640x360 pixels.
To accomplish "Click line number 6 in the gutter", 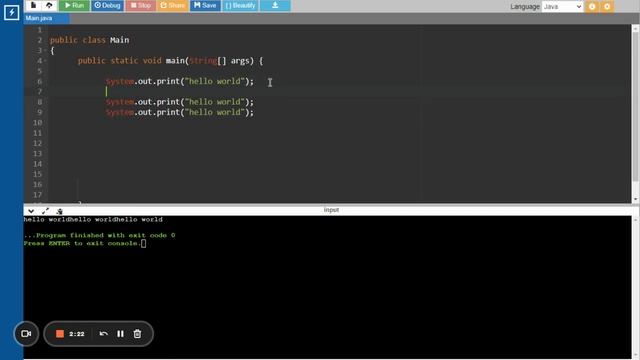I will (40, 81).
